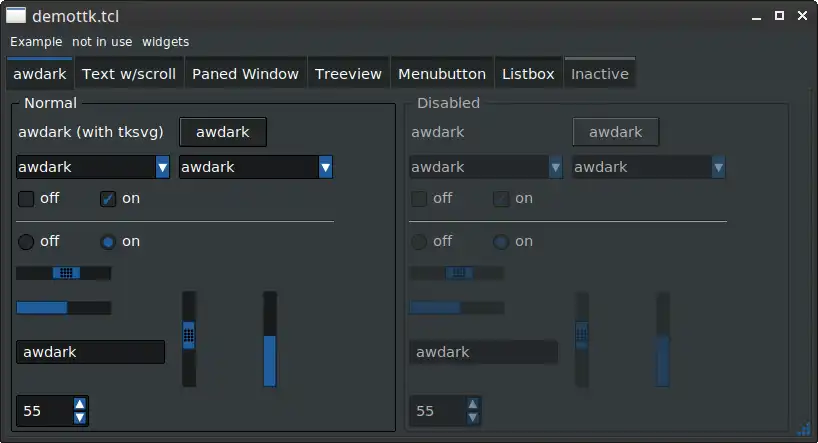Click the horizontal progress bar in Normal frame
This screenshot has height=443, width=818.
click(x=64, y=308)
